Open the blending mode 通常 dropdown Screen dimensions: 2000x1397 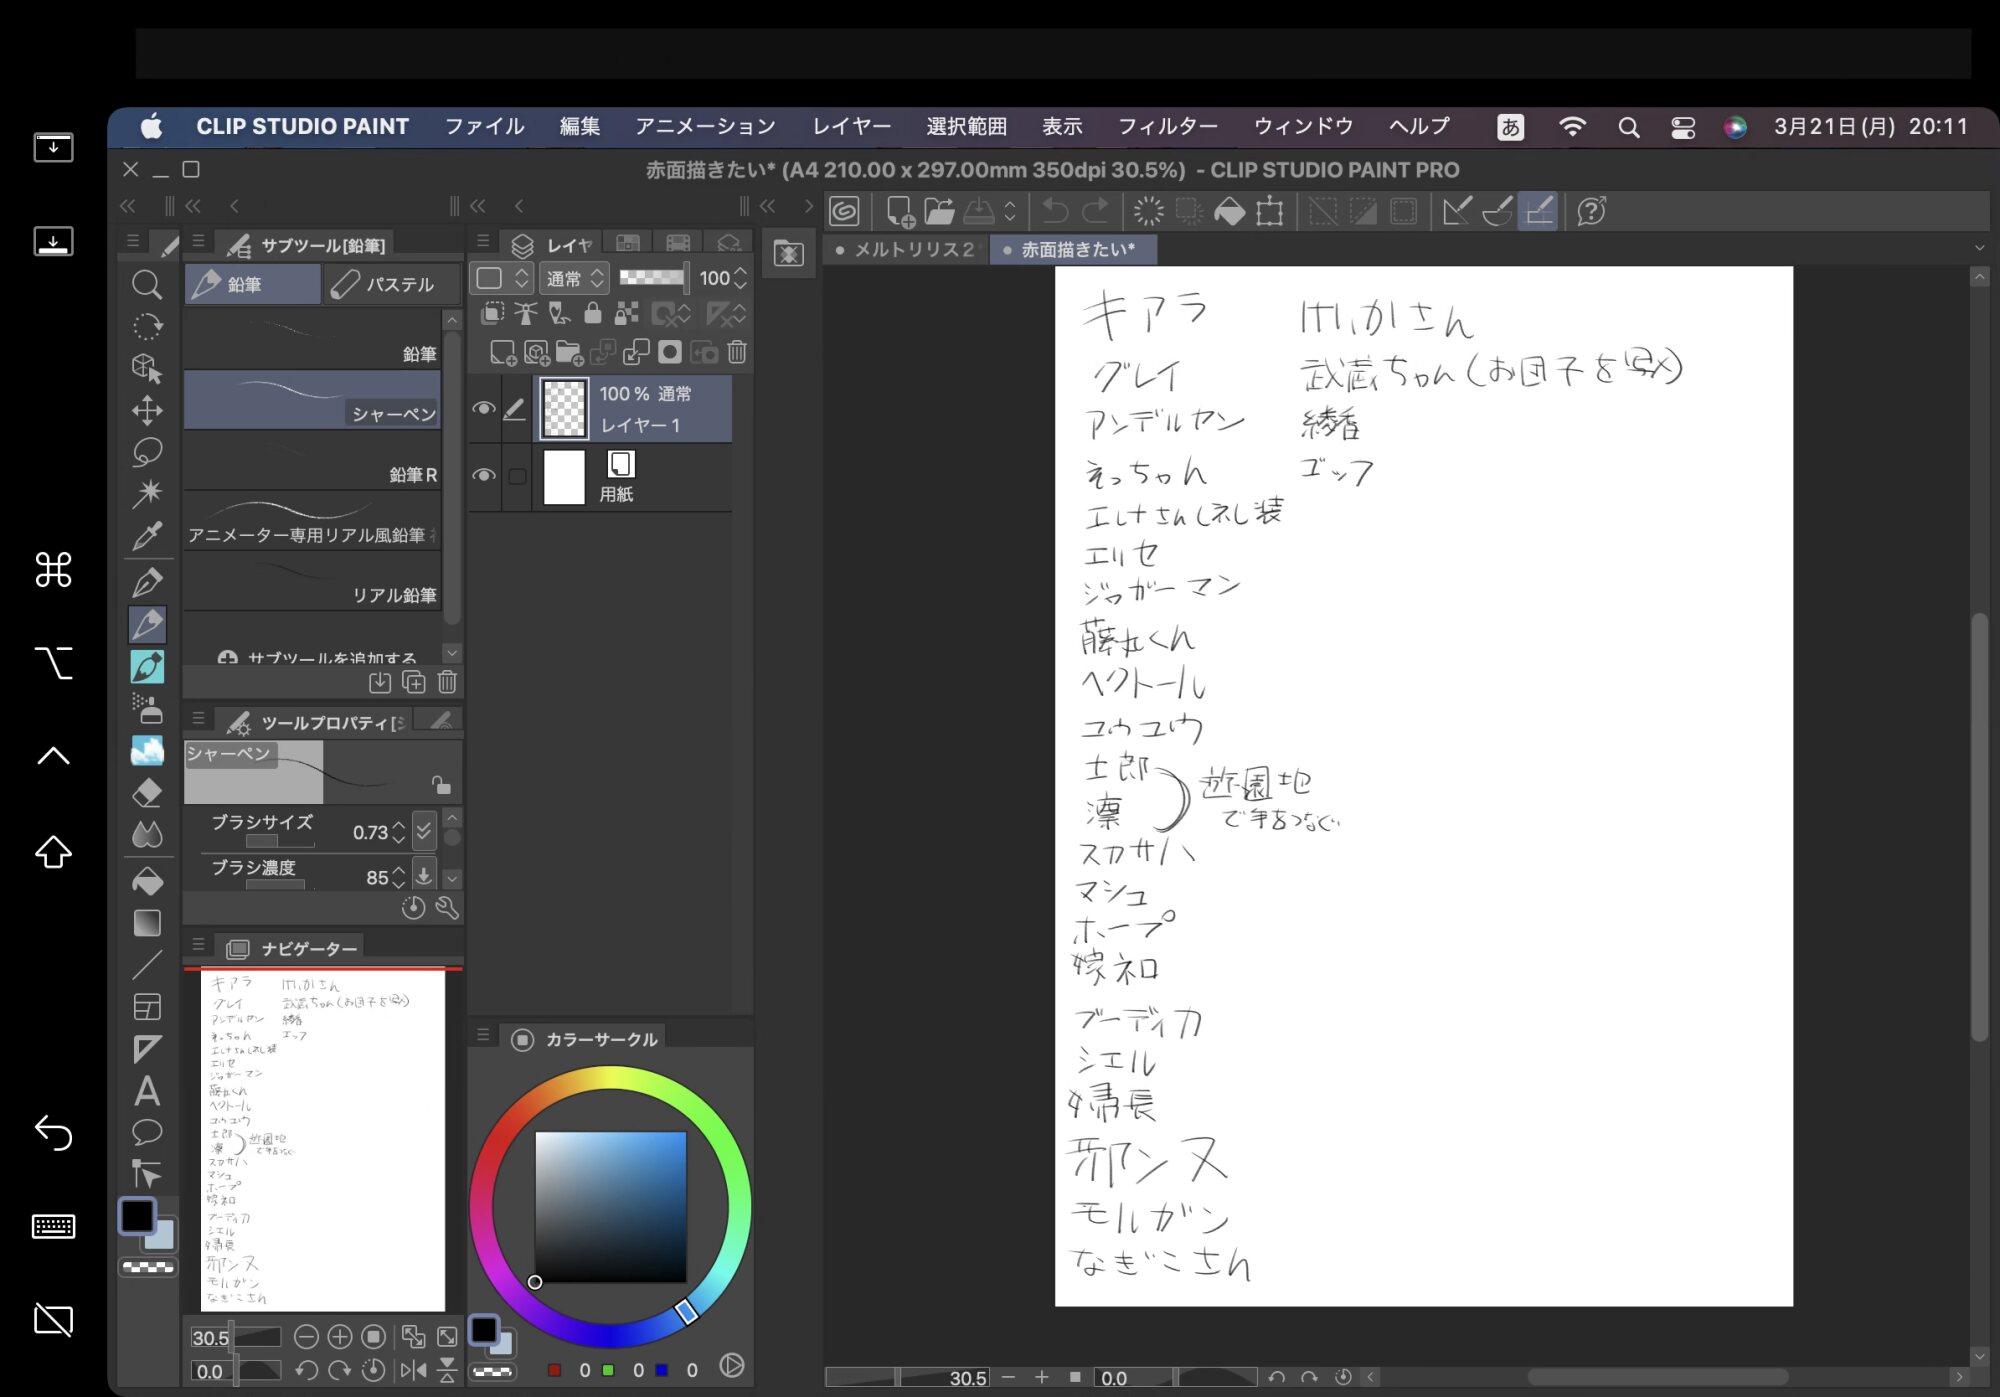[574, 278]
